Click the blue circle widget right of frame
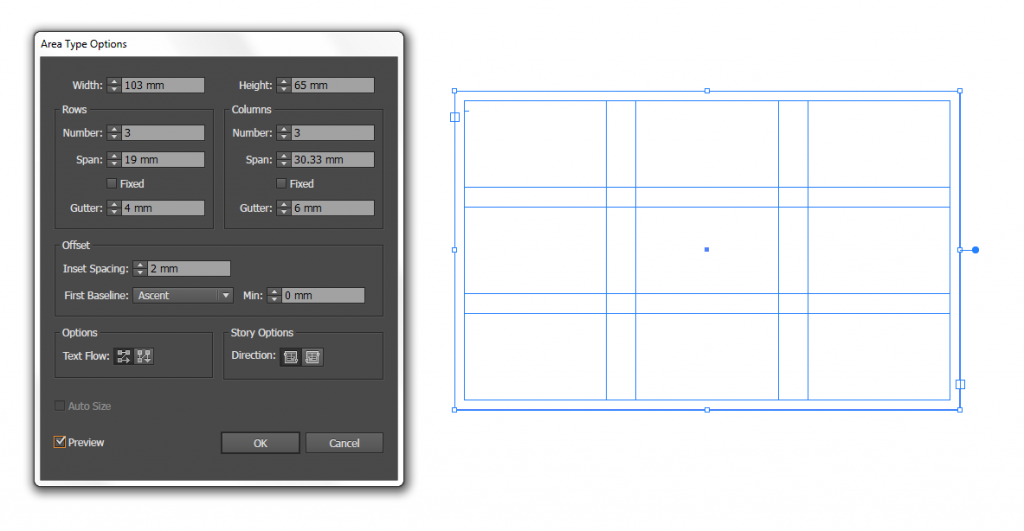This screenshot has width=1024, height=531. (x=975, y=250)
